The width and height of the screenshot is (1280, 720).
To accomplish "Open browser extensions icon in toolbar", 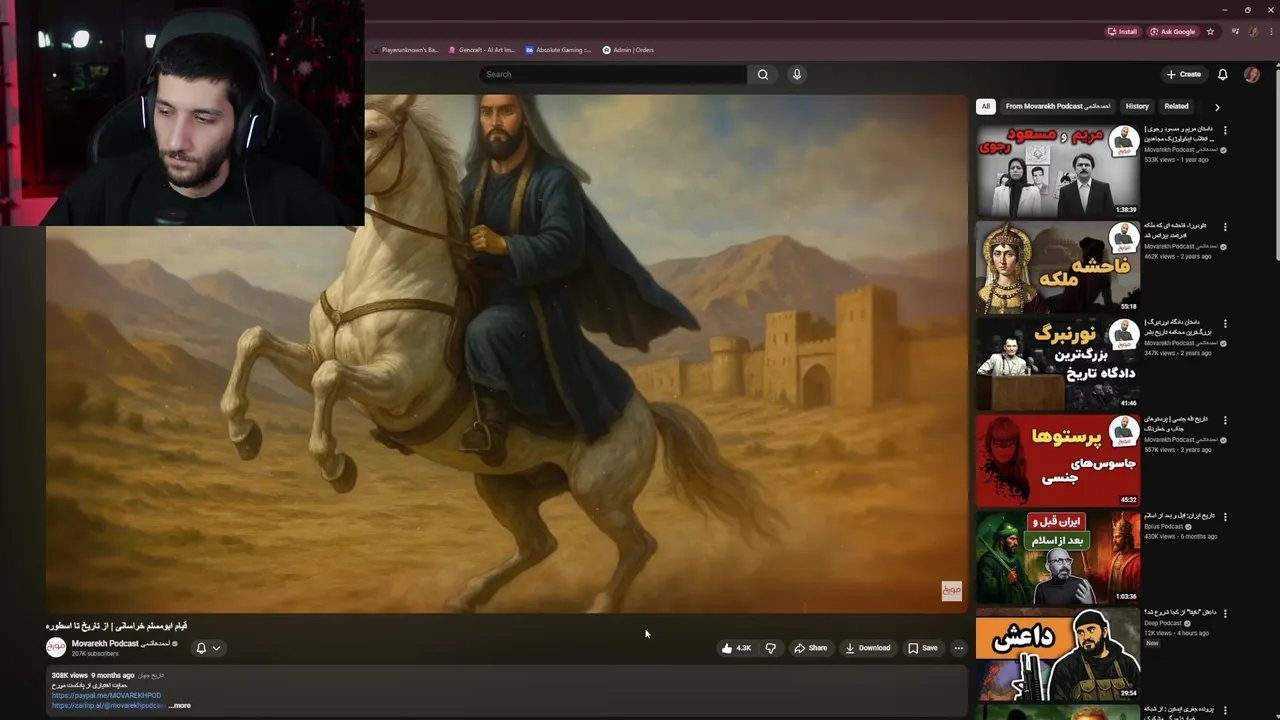I will (x=1235, y=31).
